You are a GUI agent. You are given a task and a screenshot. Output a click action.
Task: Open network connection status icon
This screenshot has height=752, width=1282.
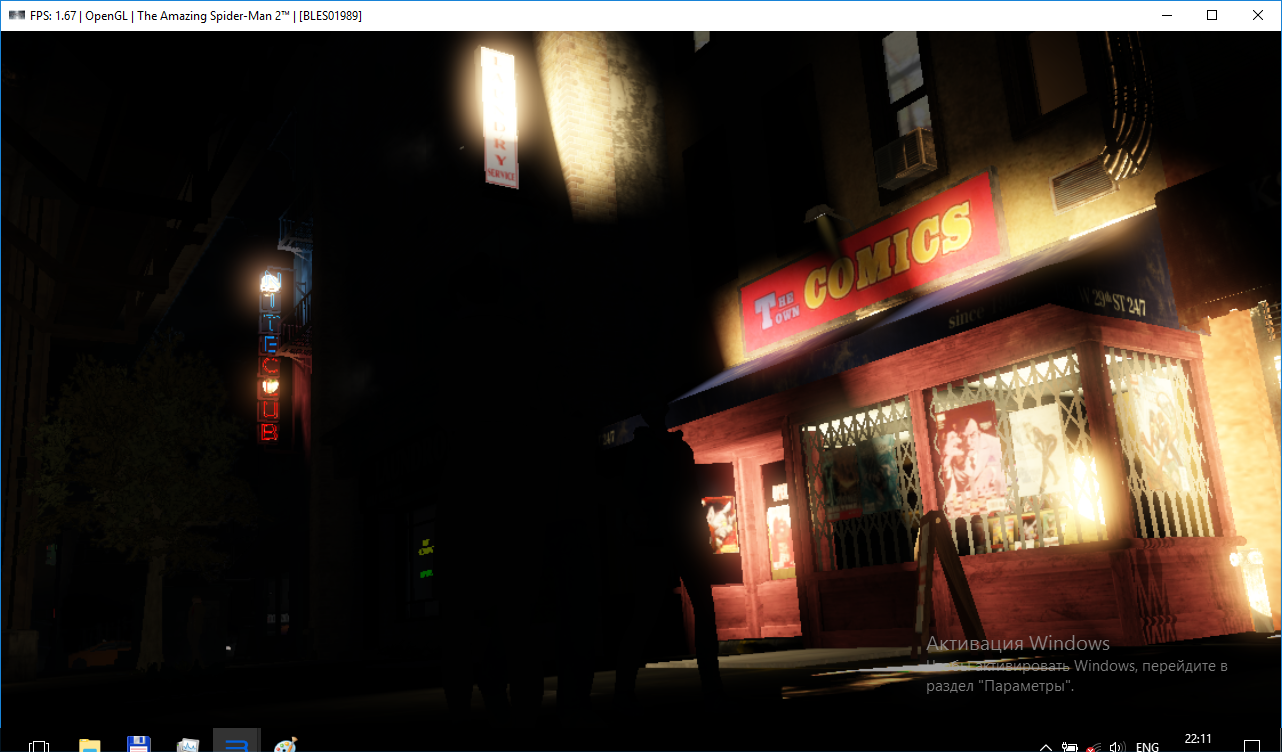click(x=1093, y=746)
